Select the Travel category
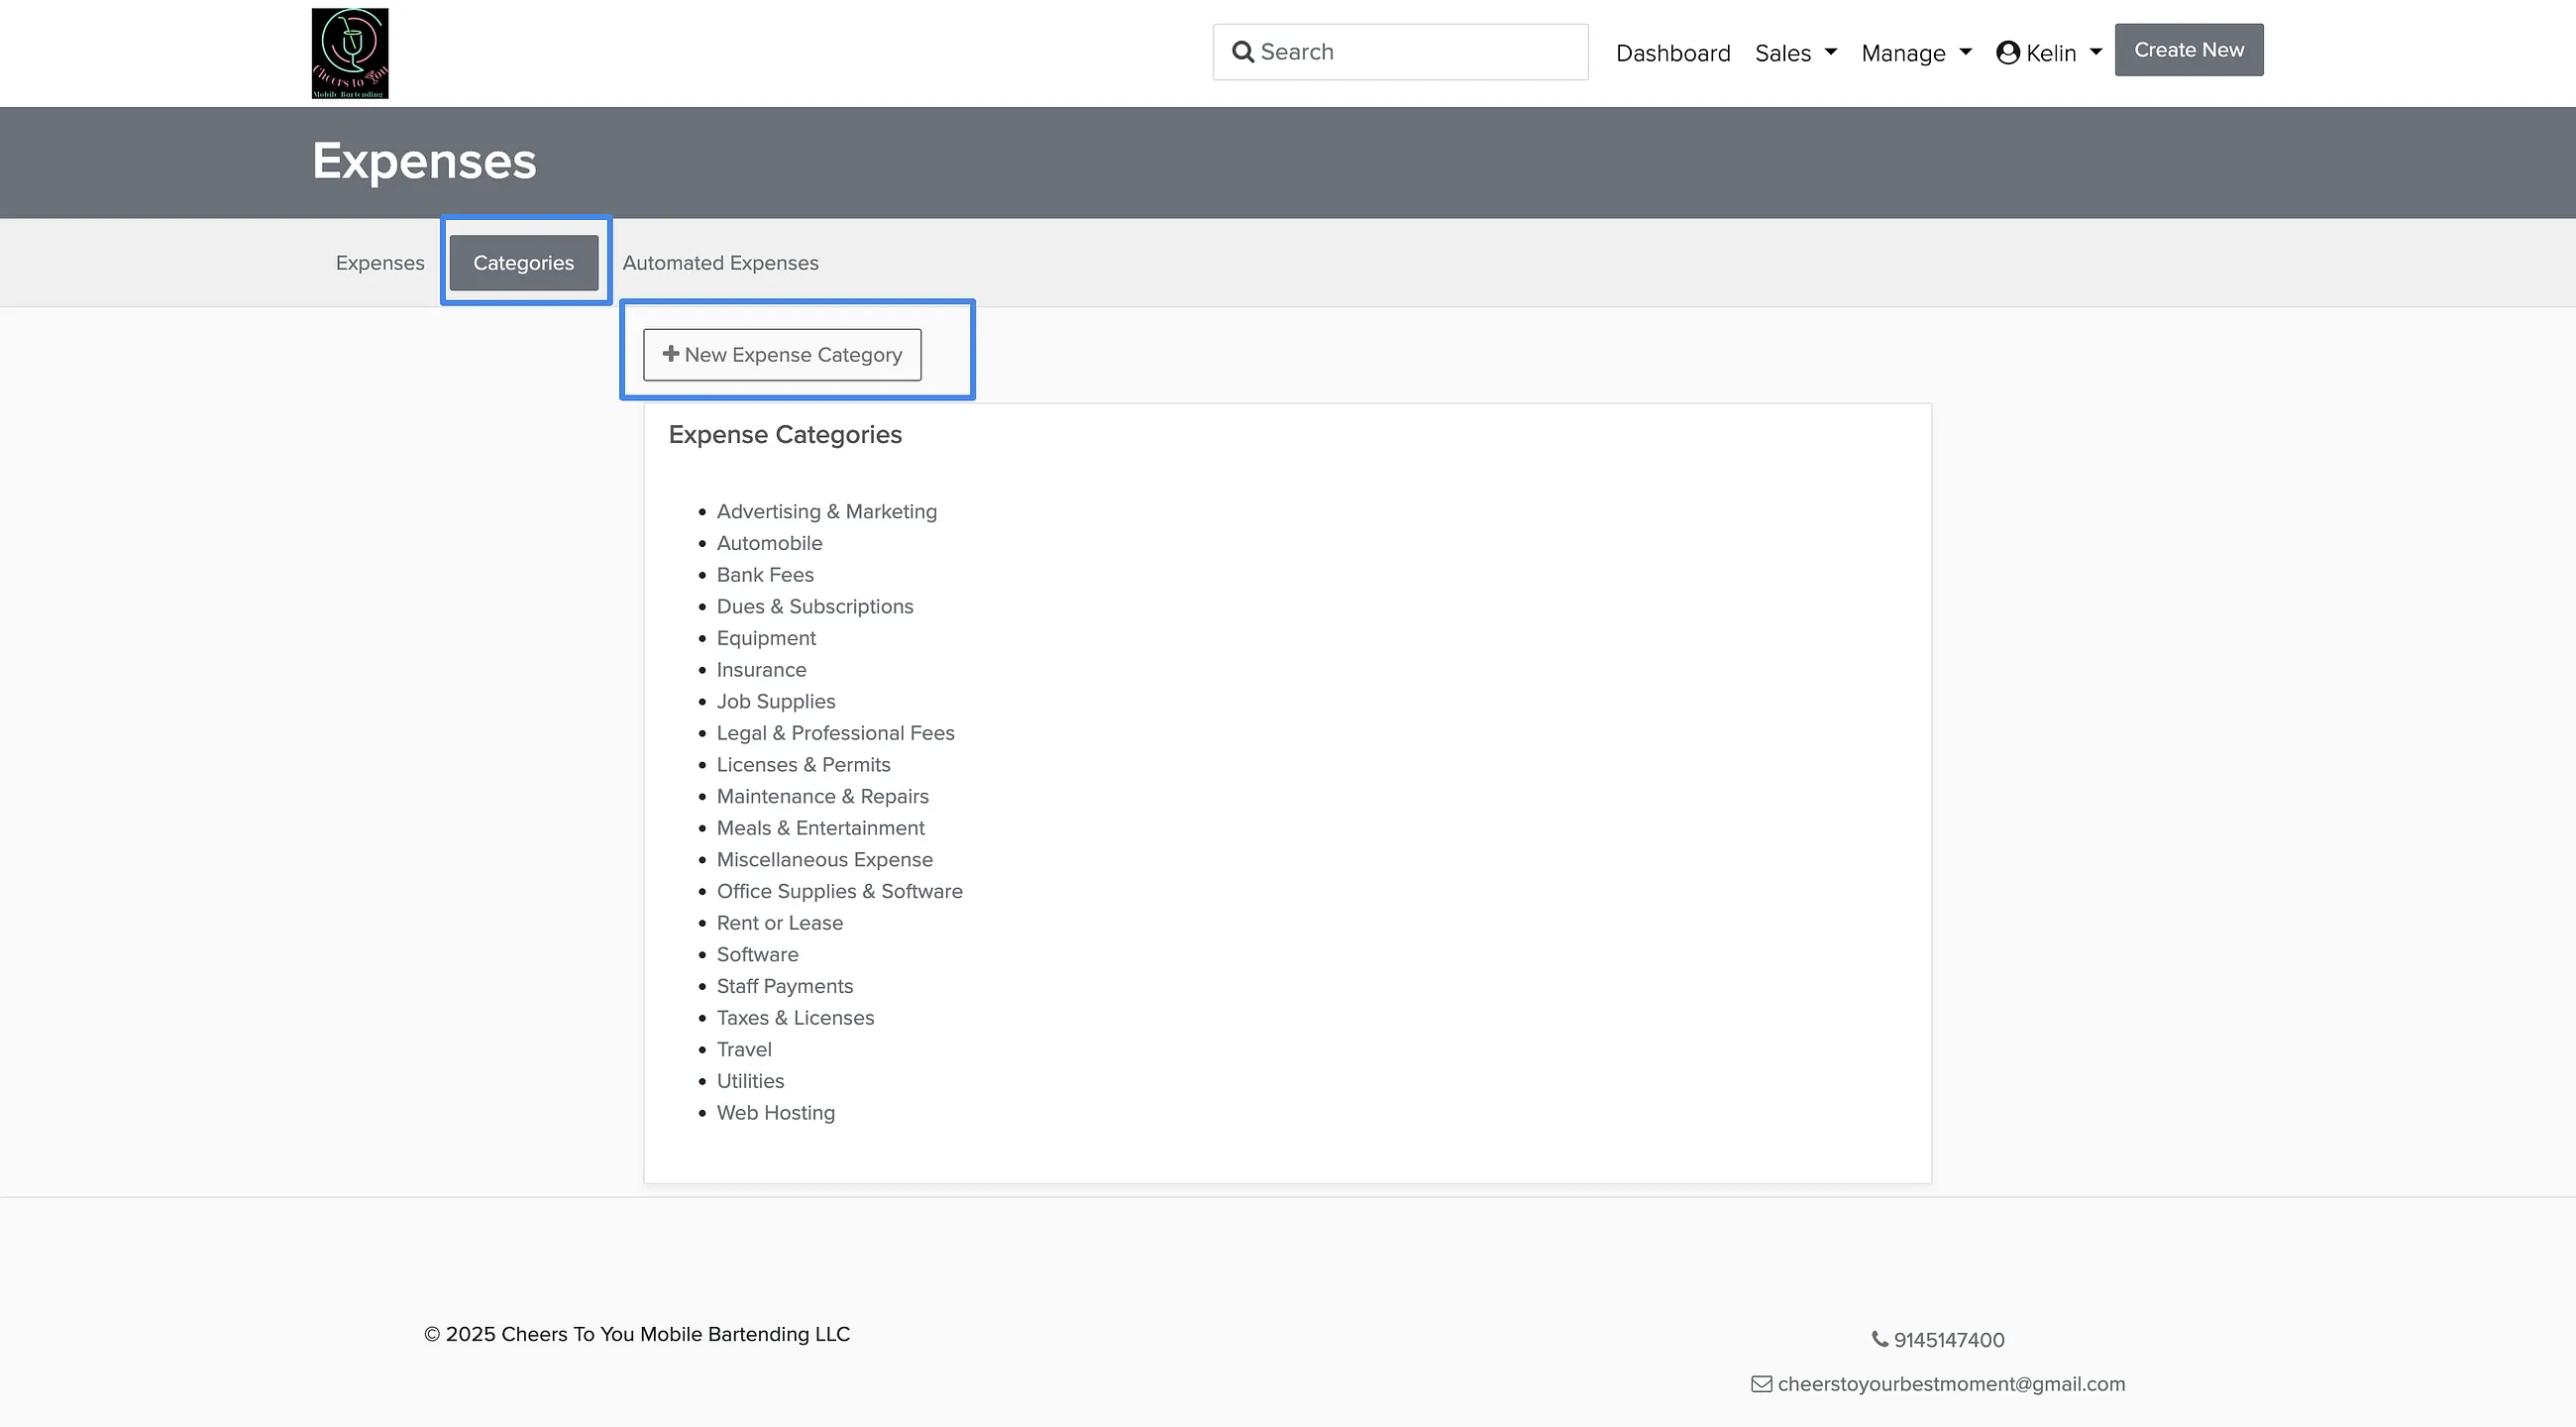The width and height of the screenshot is (2576, 1427). 744,1050
